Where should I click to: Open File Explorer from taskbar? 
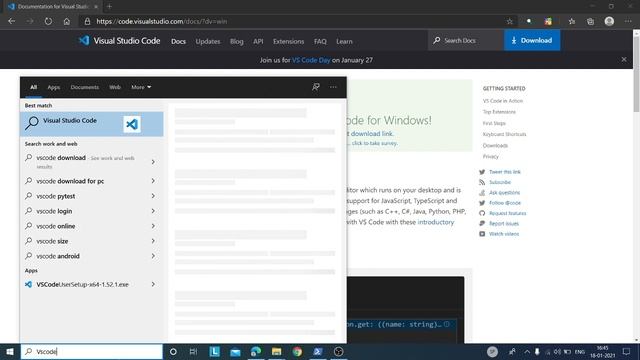tap(276, 351)
